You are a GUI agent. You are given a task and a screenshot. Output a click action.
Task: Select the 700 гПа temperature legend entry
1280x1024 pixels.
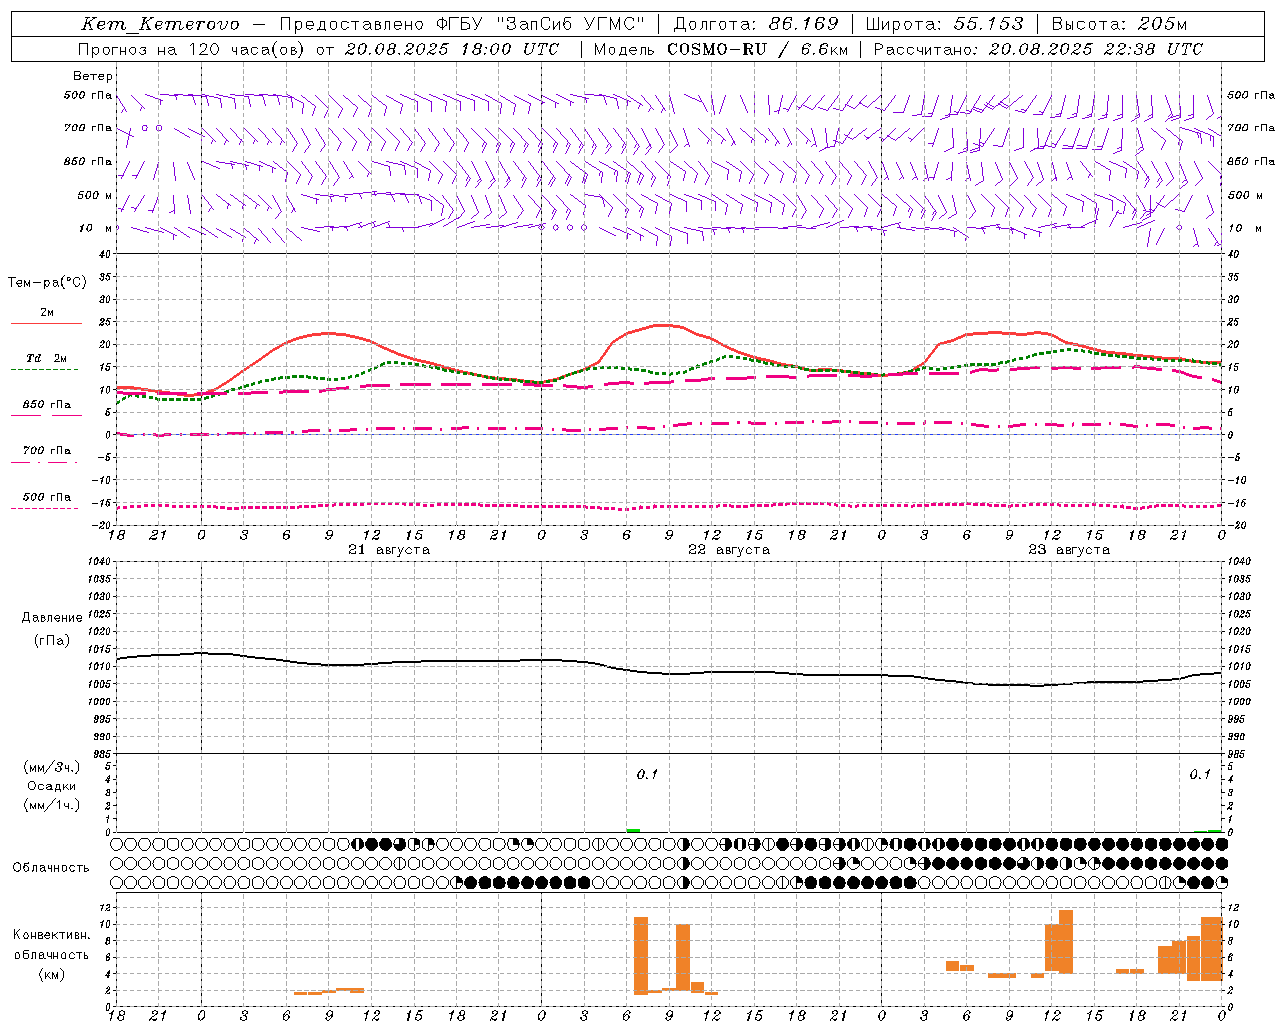point(46,455)
